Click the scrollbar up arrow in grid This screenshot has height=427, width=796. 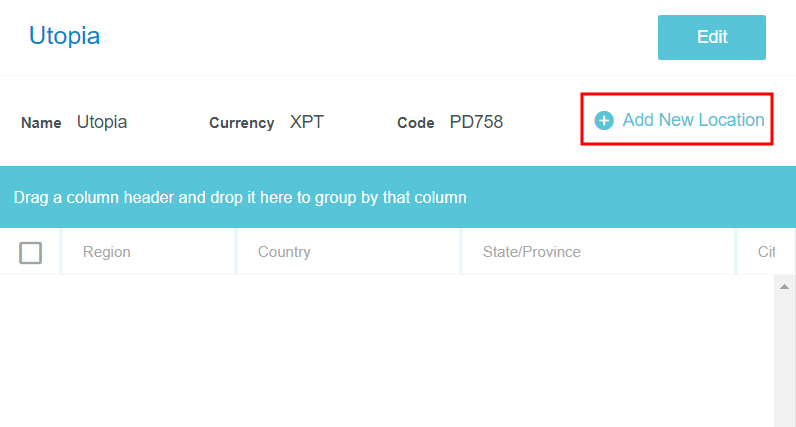pyautogui.click(x=785, y=287)
